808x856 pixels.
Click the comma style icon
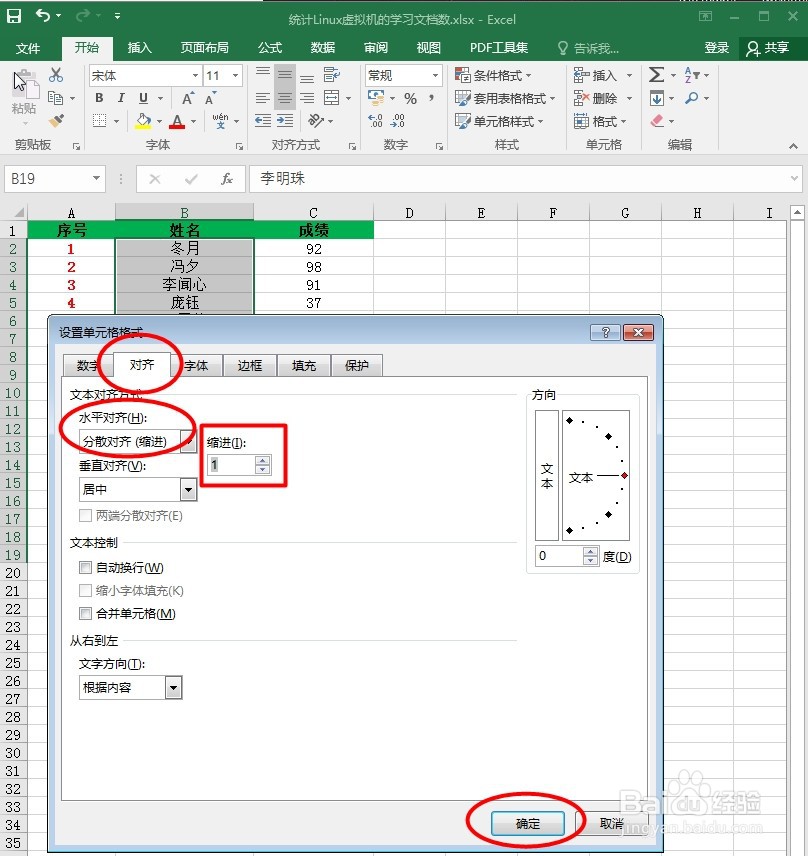431,98
